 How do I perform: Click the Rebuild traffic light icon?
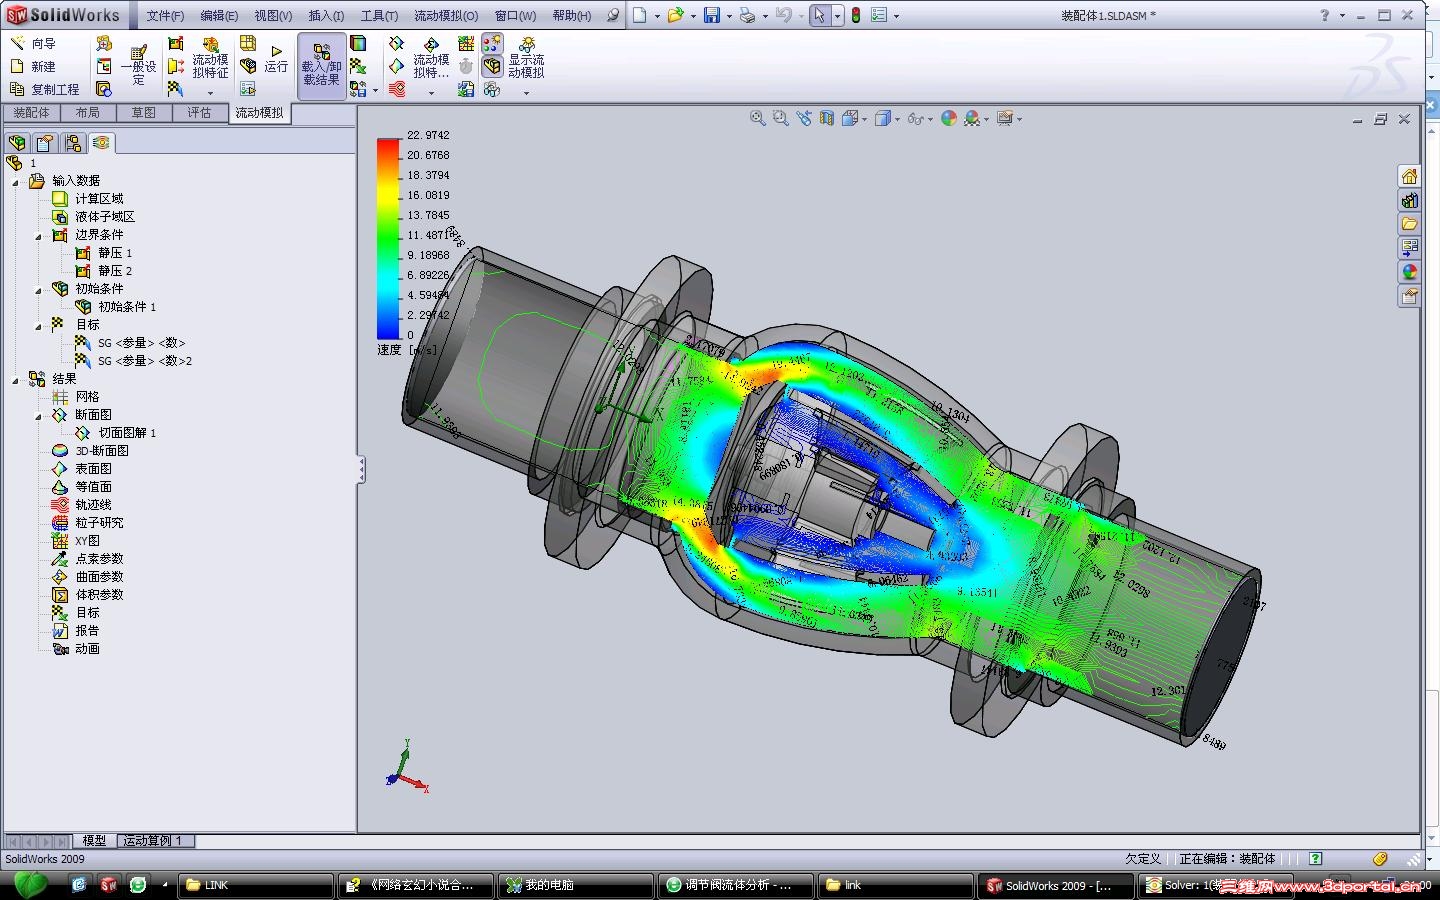(856, 15)
